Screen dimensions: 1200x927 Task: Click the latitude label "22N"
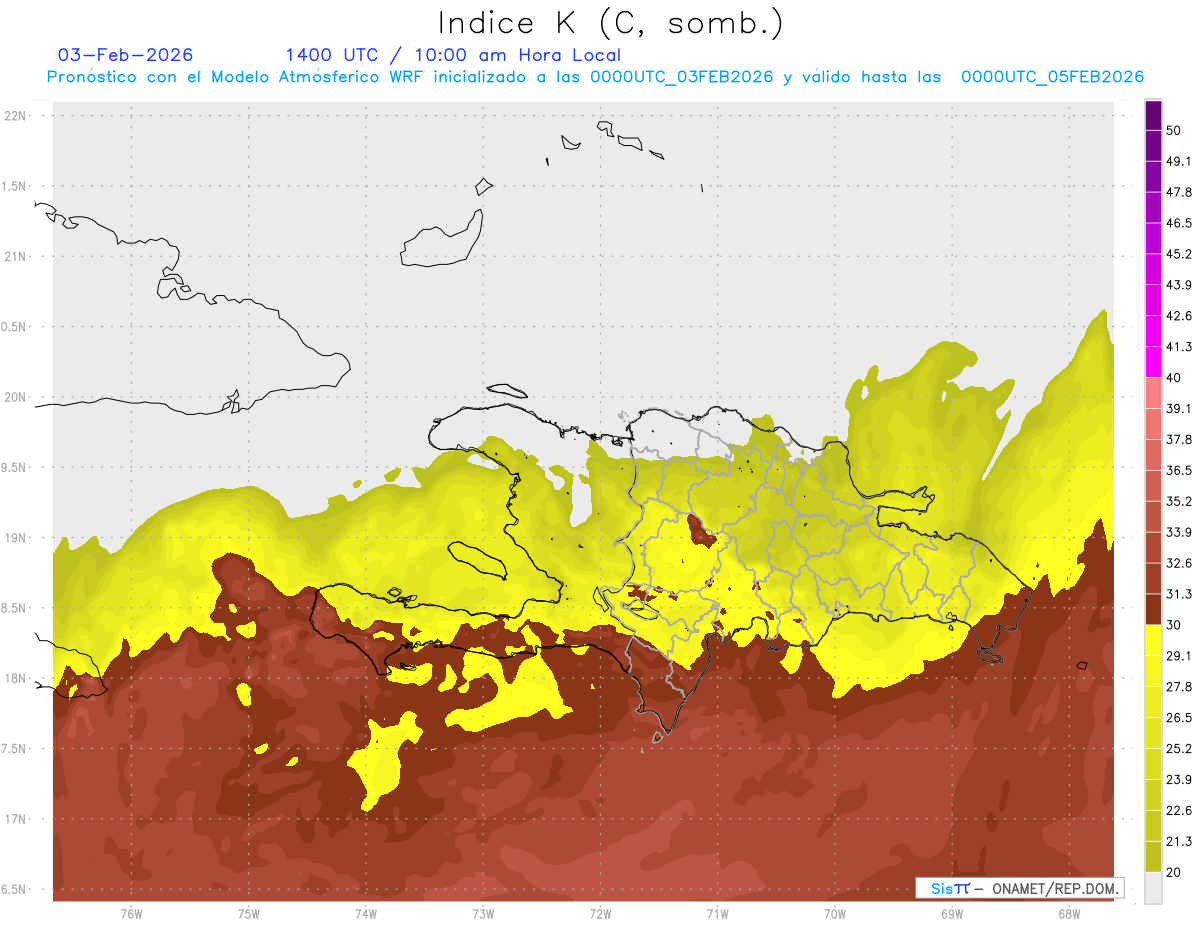click(17, 116)
